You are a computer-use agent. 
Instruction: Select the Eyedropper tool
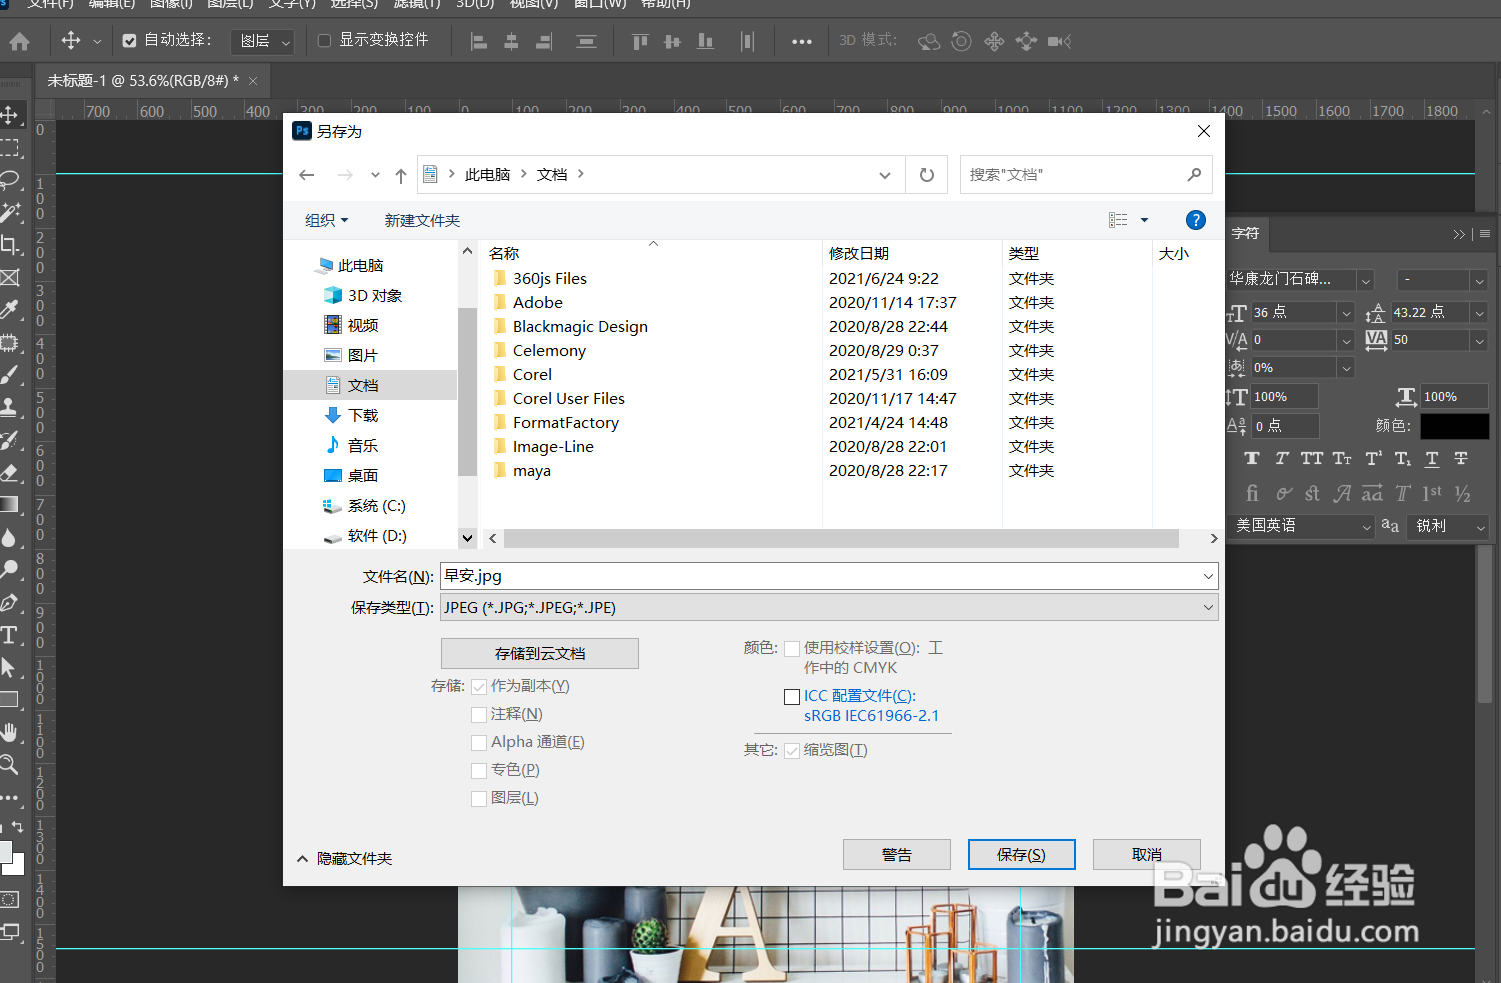coord(10,310)
